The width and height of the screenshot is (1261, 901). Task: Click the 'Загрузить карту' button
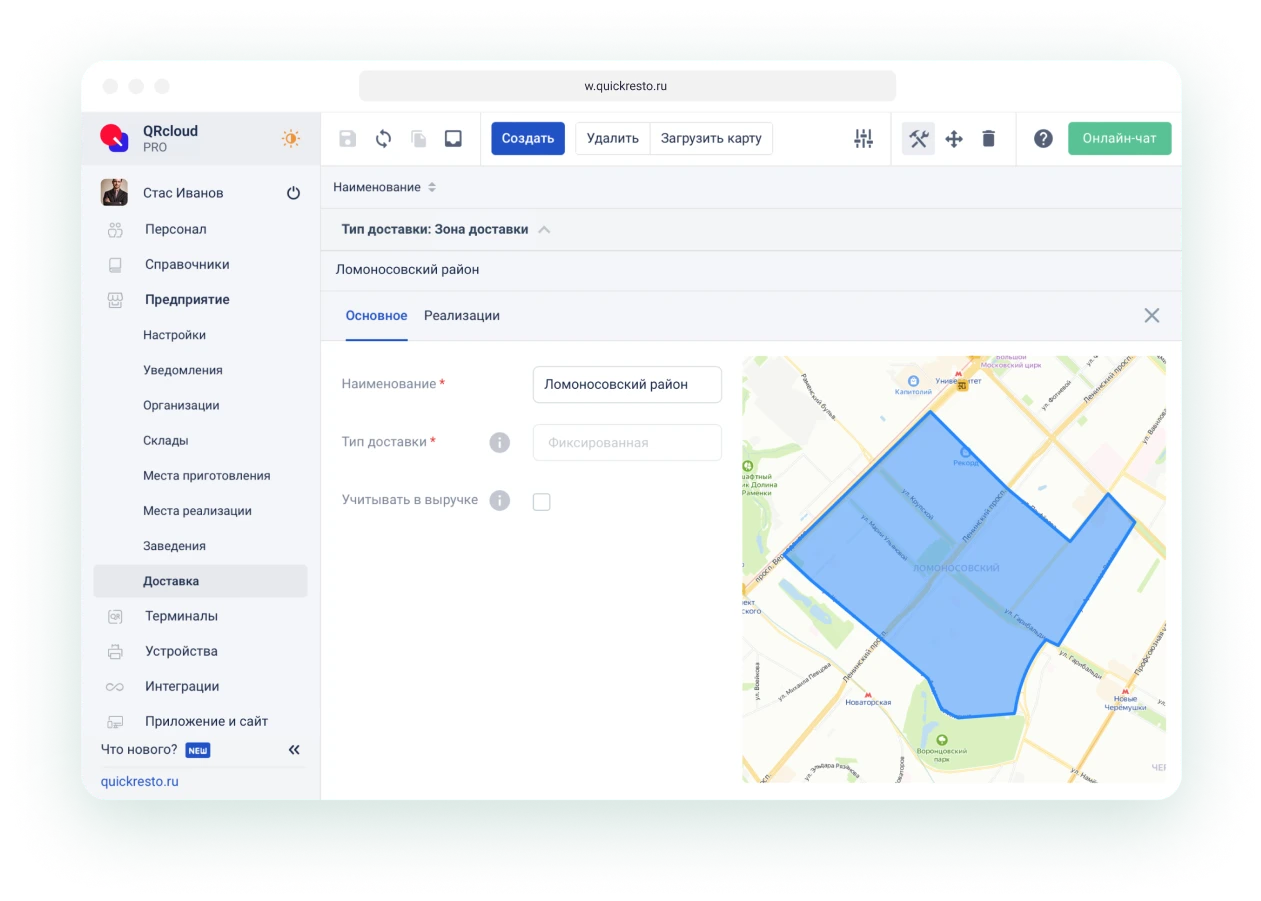(x=711, y=139)
